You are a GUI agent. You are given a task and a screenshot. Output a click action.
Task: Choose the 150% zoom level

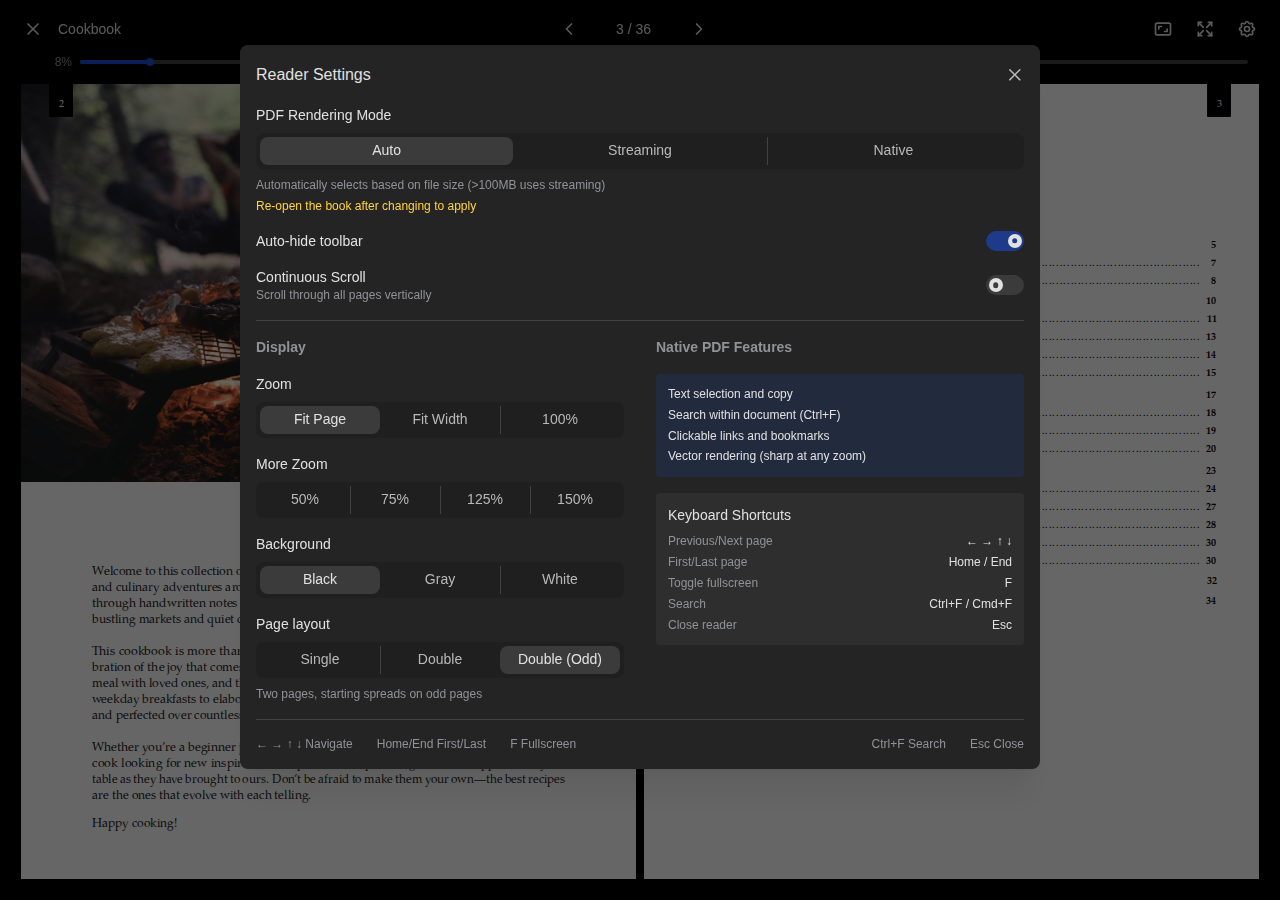575,499
